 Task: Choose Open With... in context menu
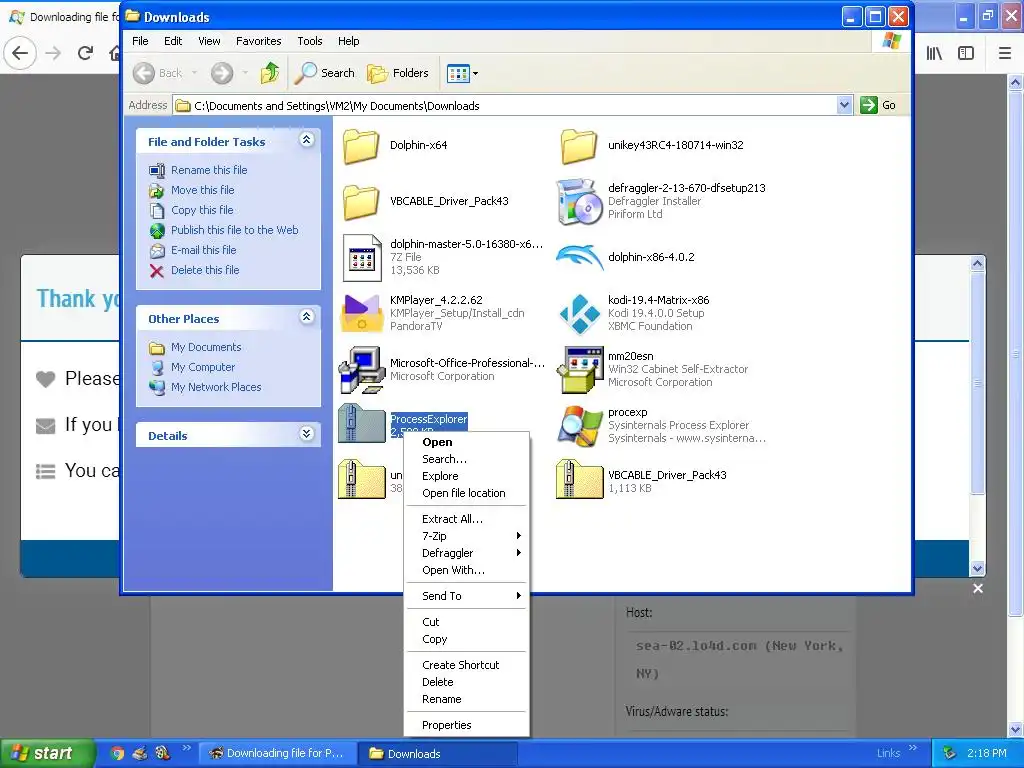point(466,570)
